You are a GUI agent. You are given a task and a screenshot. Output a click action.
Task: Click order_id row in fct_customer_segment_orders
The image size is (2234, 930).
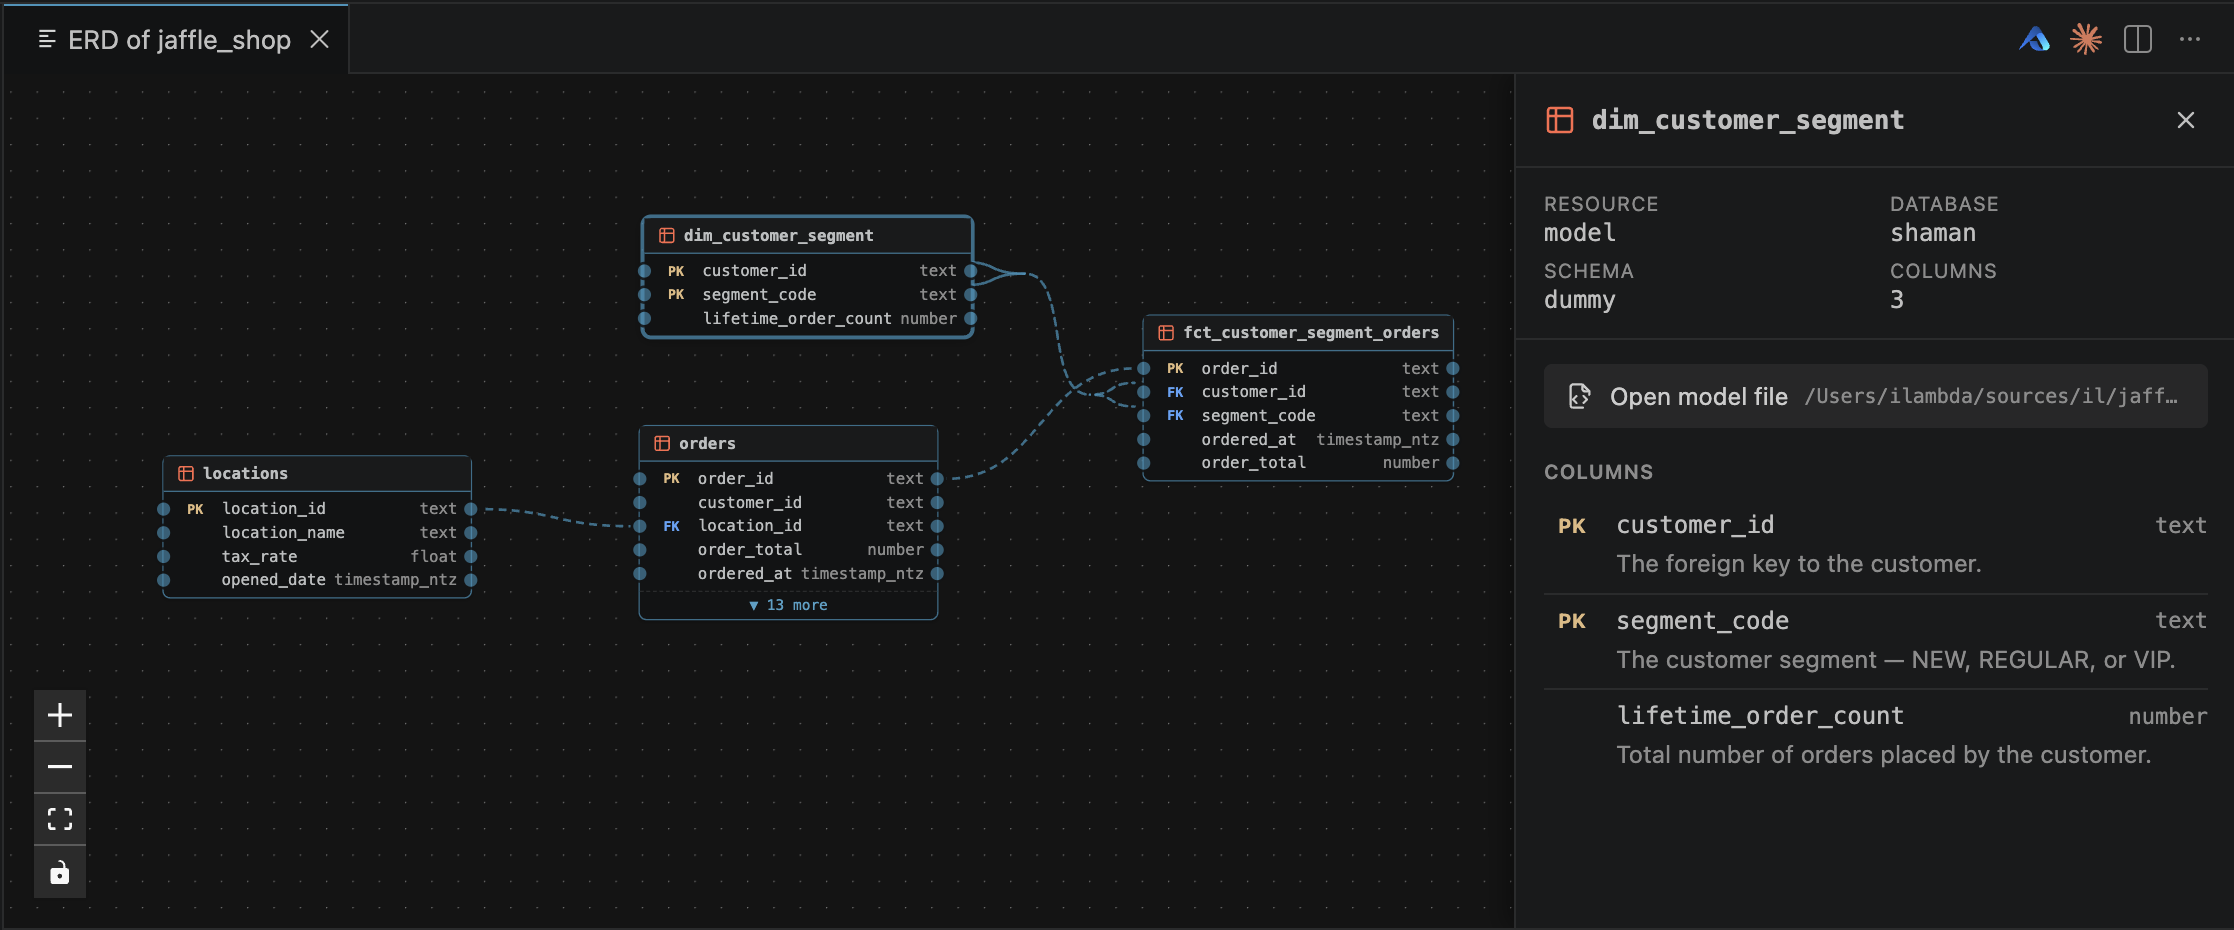pos(1298,368)
